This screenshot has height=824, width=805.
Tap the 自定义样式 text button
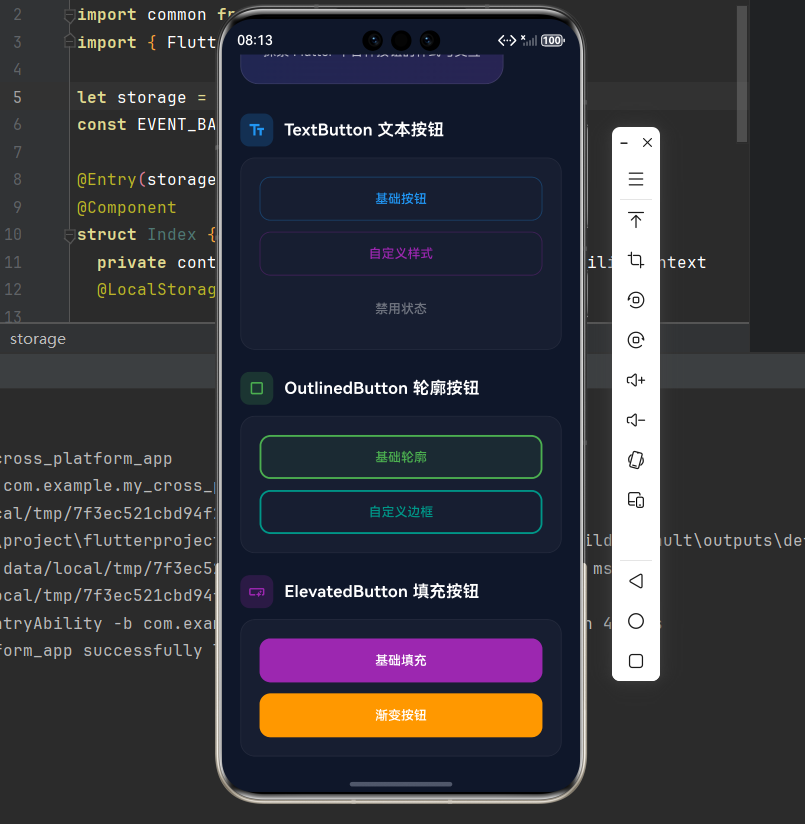pyautogui.click(x=401, y=254)
